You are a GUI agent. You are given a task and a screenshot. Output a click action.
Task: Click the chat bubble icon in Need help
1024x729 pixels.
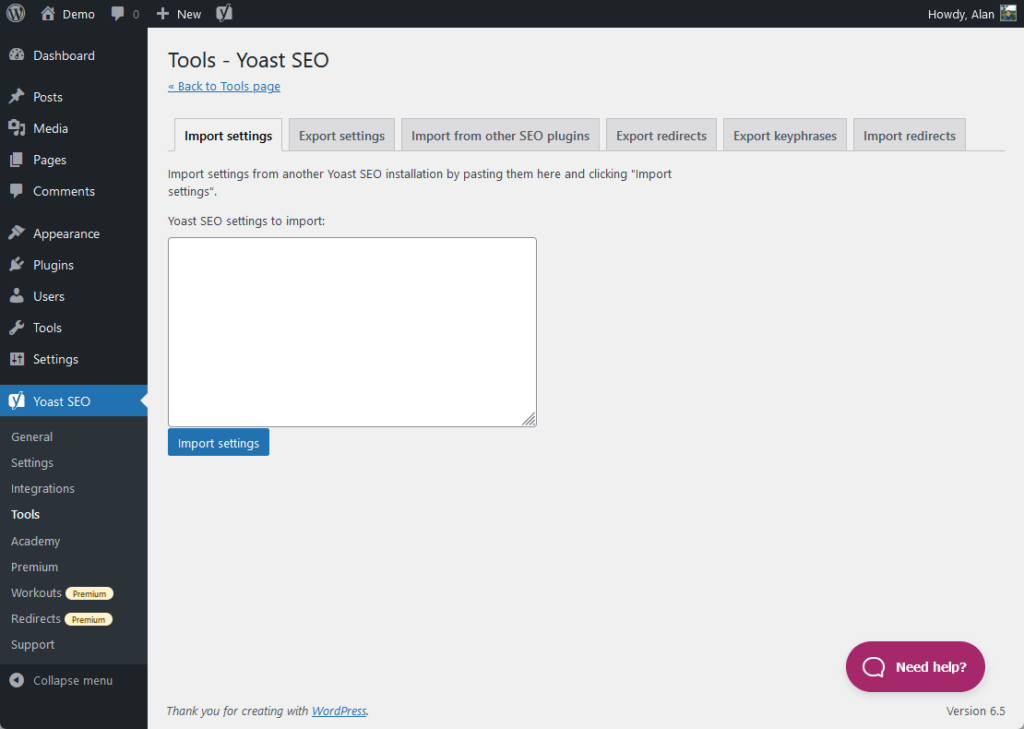tap(874, 667)
